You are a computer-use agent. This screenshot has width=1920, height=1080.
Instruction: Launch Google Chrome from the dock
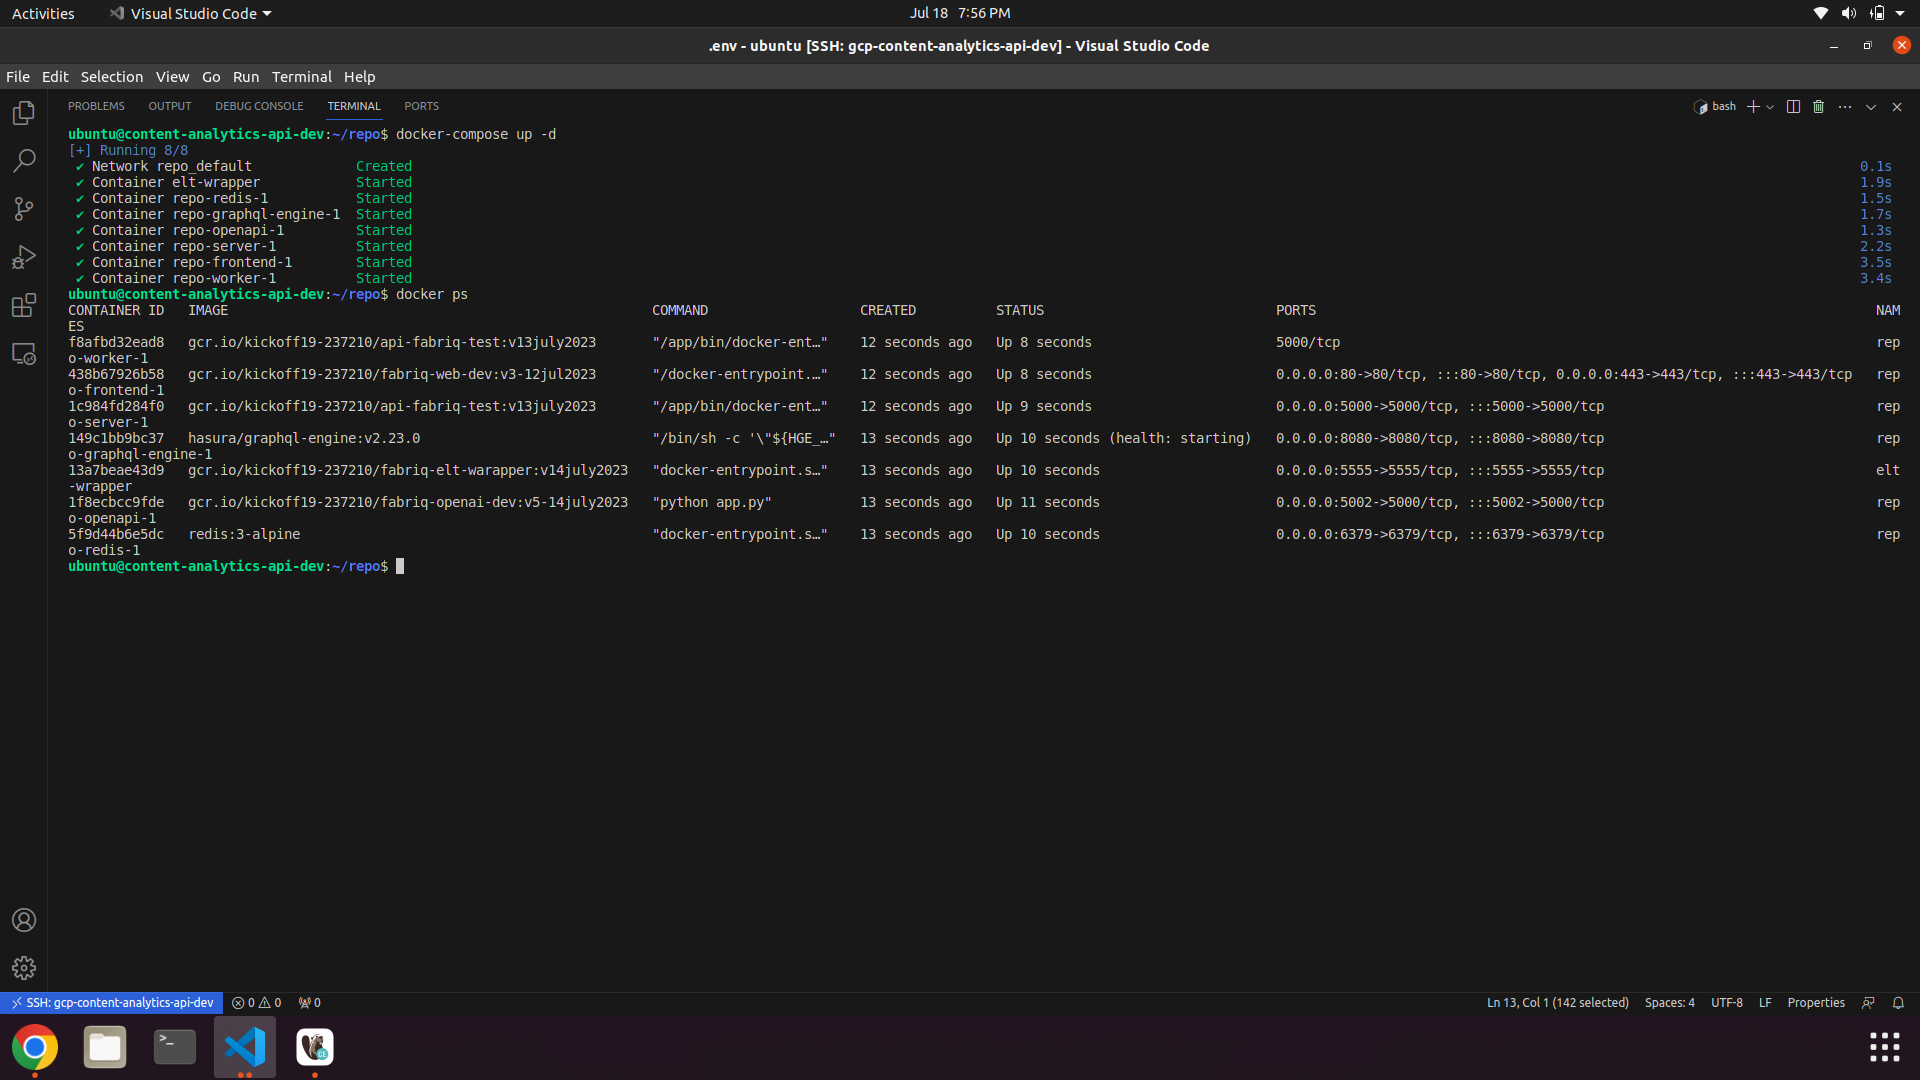click(35, 1047)
